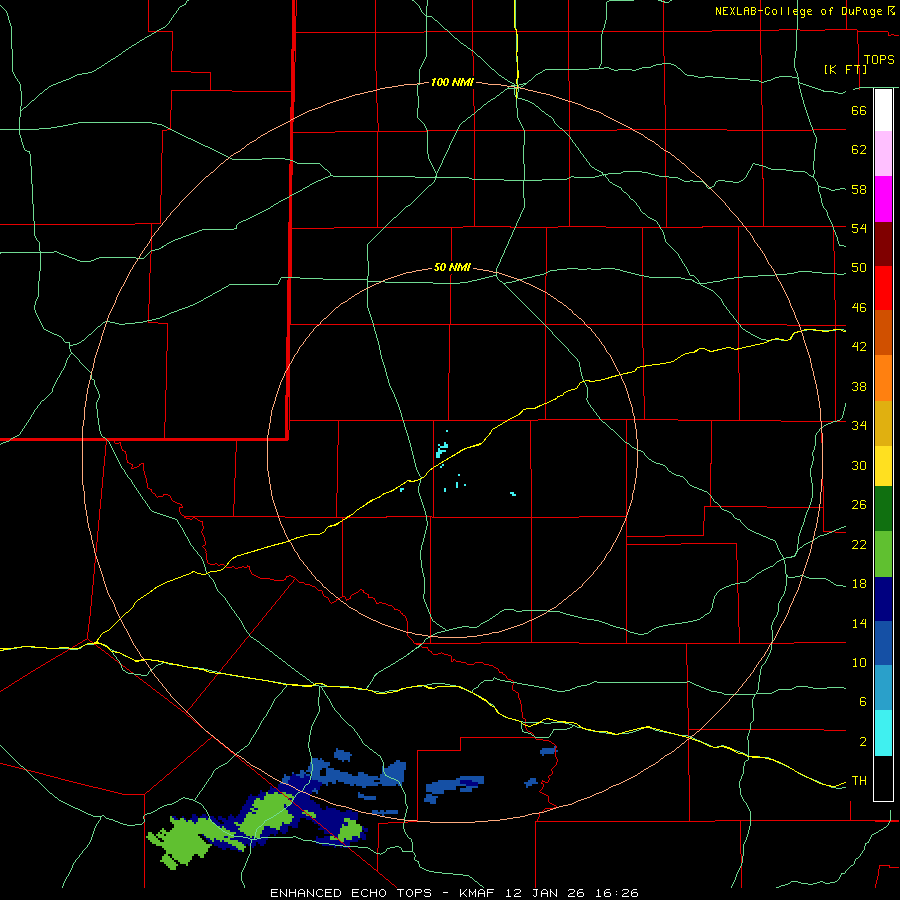Click the TH legend label
This screenshot has width=900, height=900.
click(859, 781)
